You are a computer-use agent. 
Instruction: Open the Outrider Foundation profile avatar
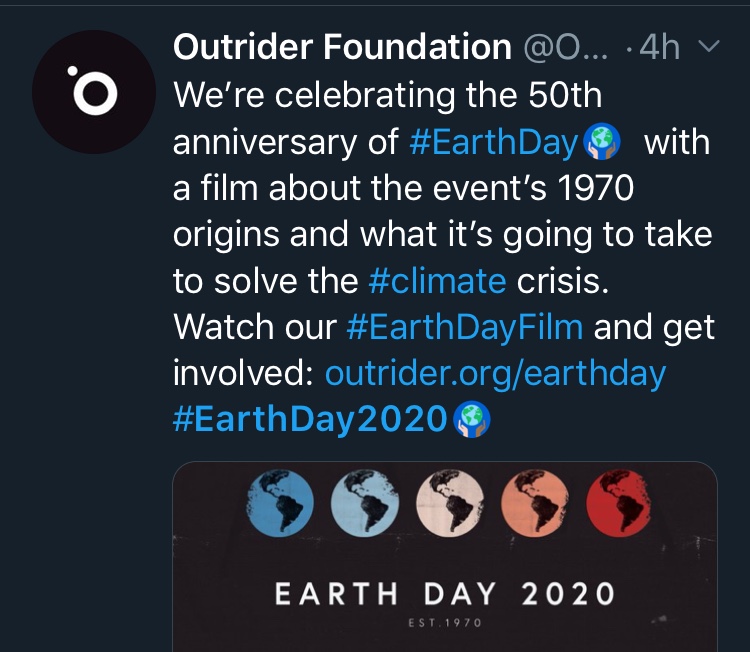92,91
